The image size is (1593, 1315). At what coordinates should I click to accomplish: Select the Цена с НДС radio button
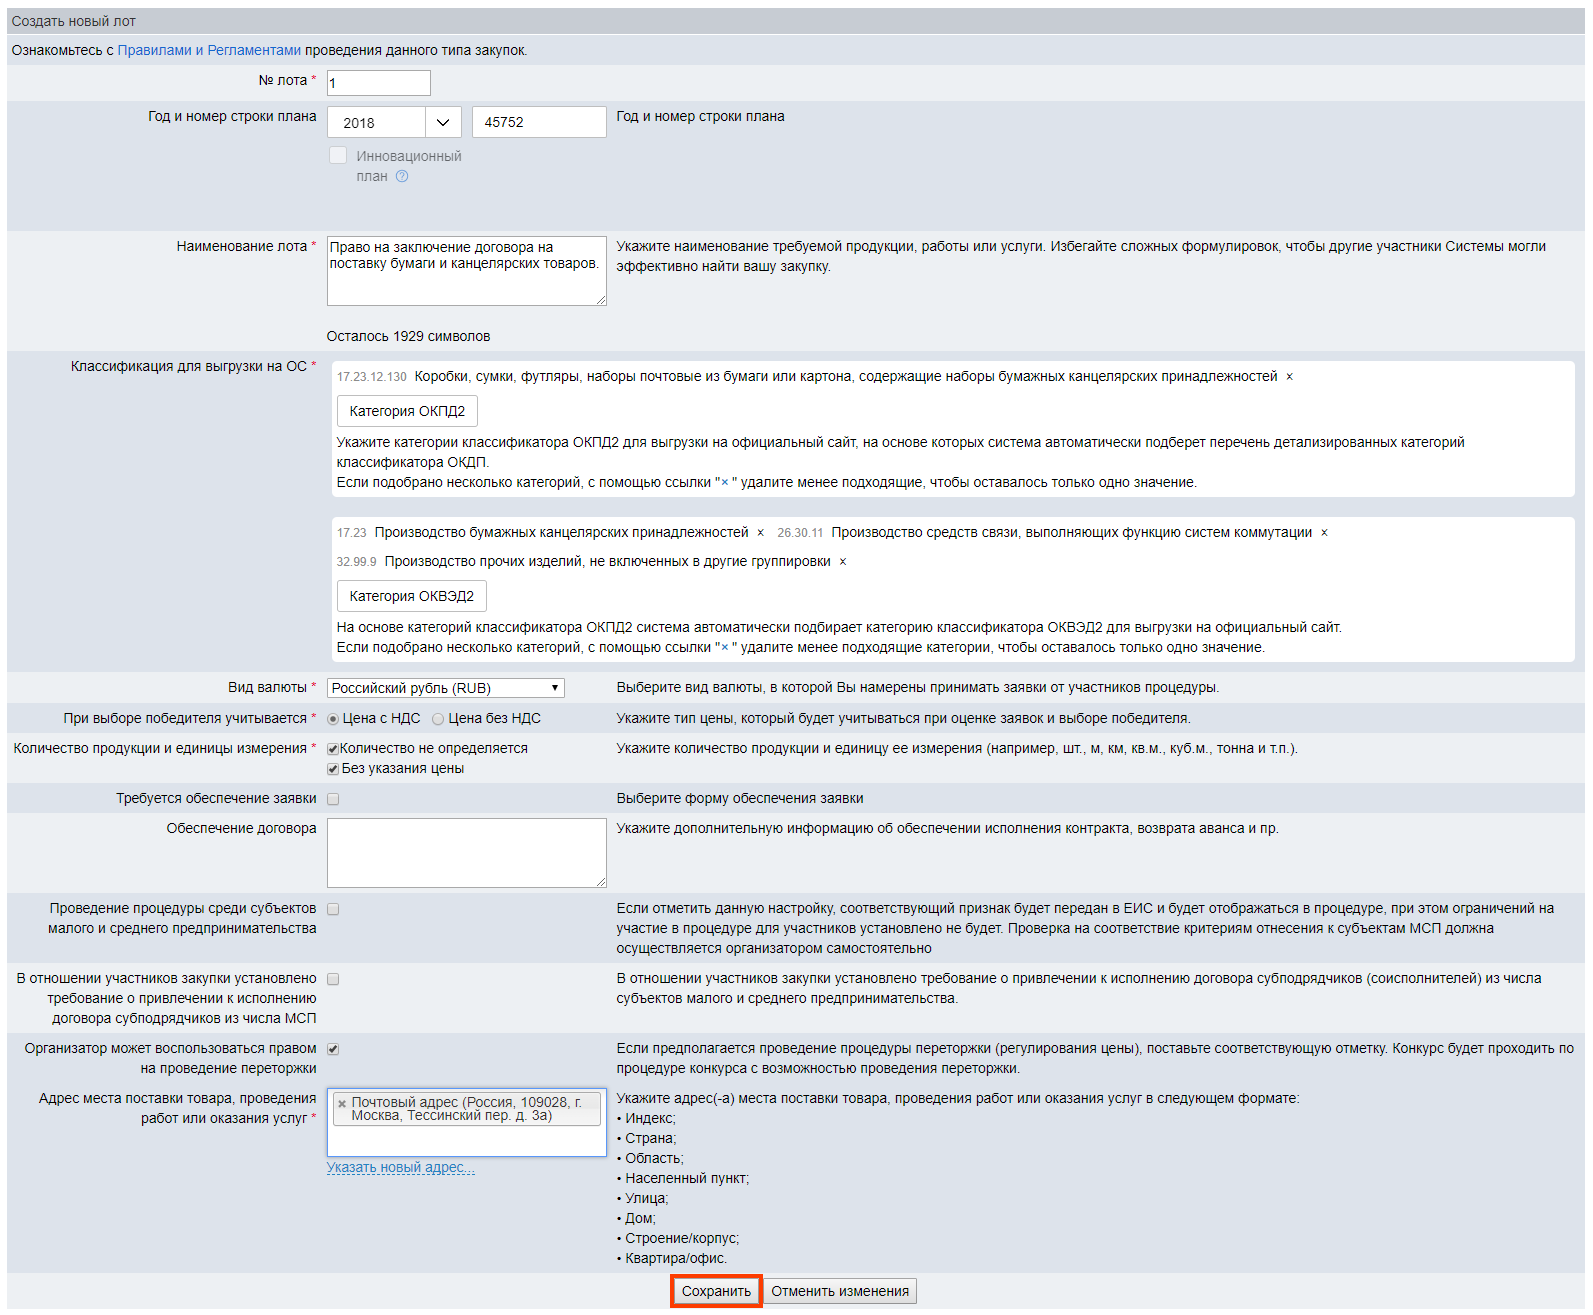click(333, 719)
